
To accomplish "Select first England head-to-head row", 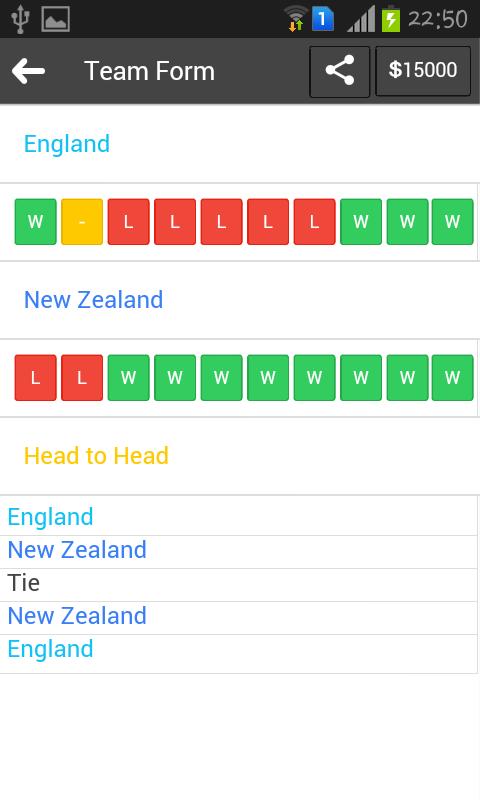I will [x=239, y=519].
